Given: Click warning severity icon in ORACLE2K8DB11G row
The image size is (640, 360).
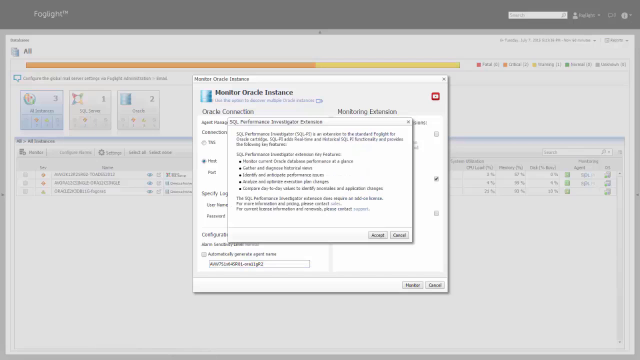Looking at the screenshot, I should click(x=43, y=191).
